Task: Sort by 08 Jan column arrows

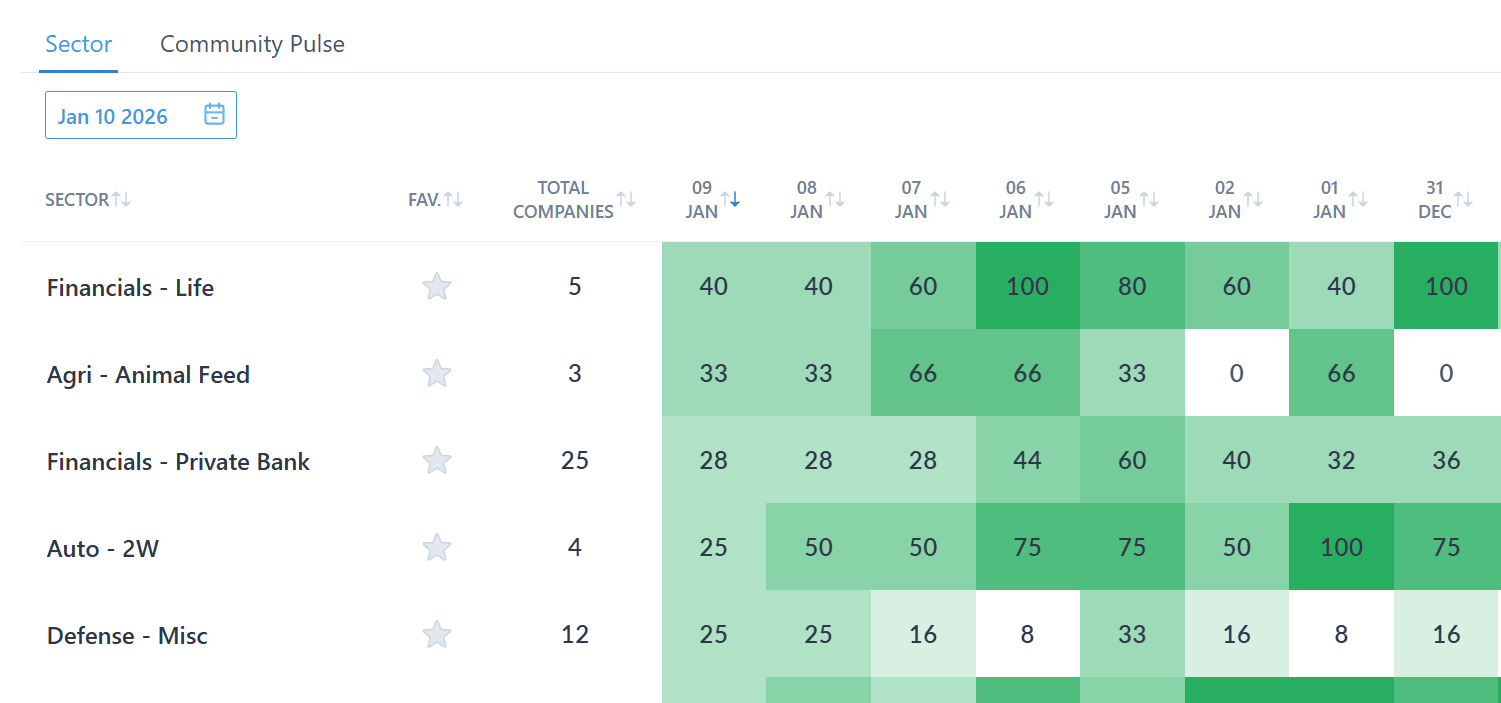Action: pos(835,199)
